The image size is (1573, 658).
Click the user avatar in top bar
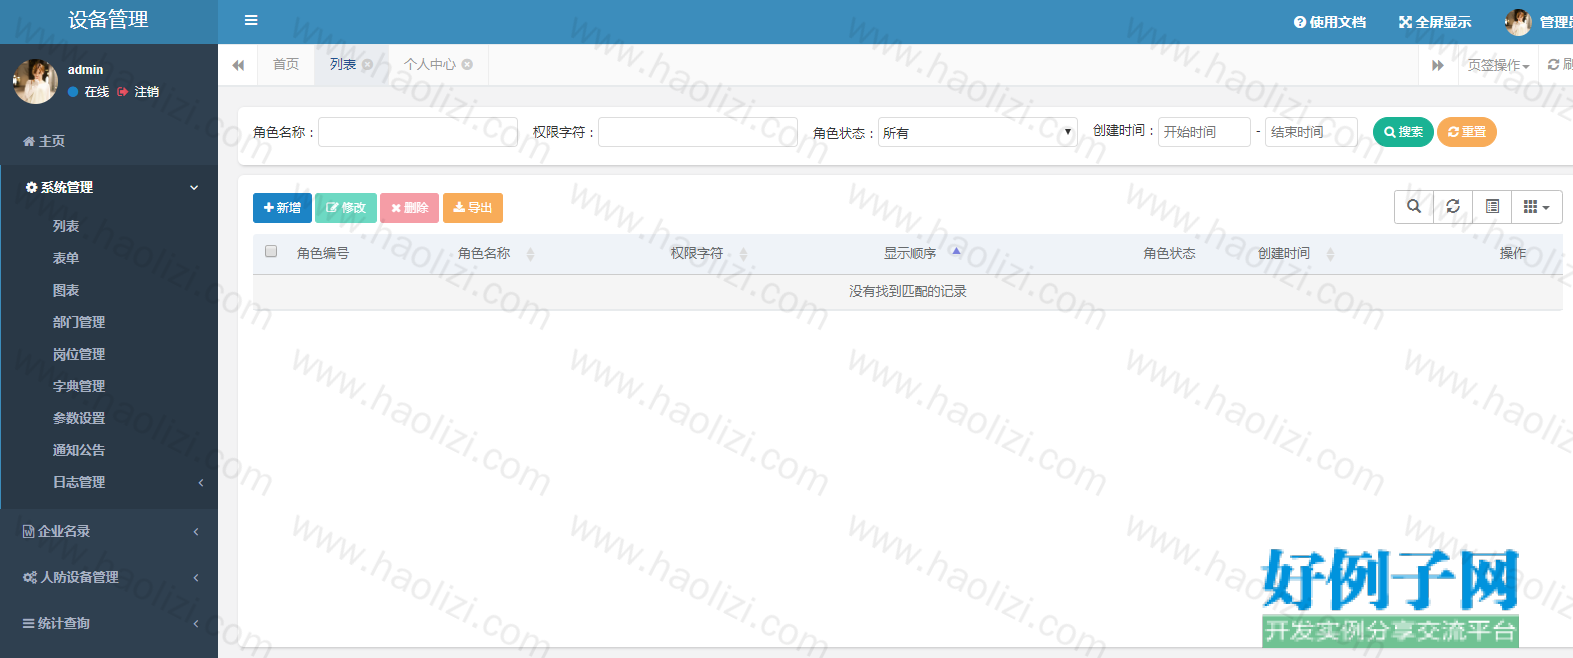pyautogui.click(x=1518, y=22)
